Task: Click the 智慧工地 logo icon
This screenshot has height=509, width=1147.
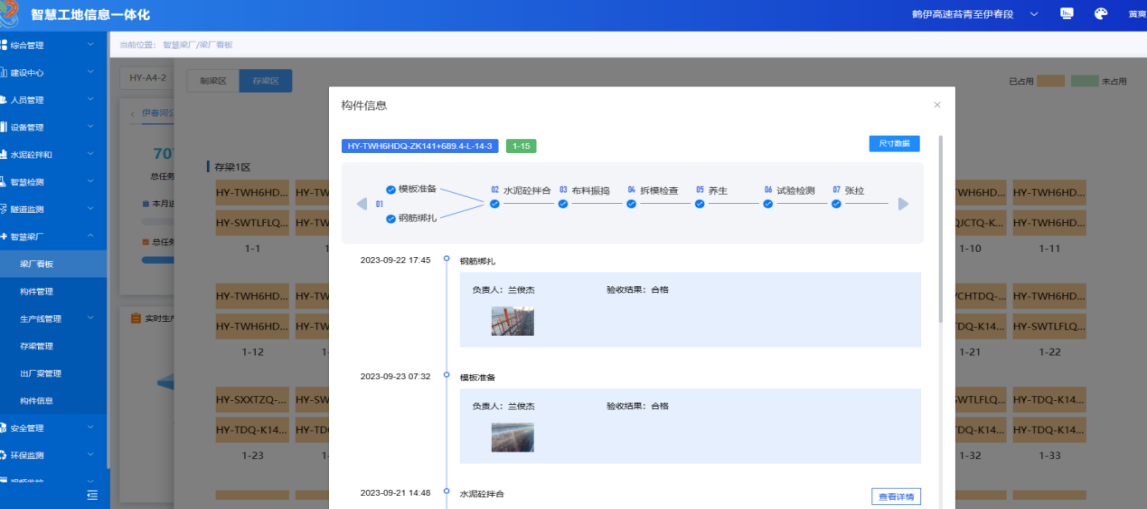Action: [x=11, y=14]
